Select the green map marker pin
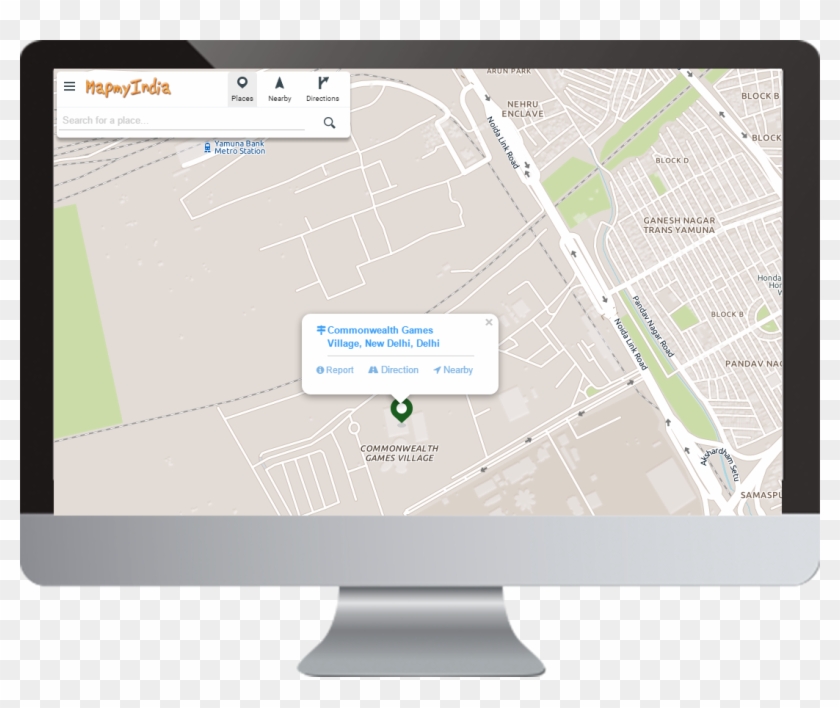Image resolution: width=840 pixels, height=708 pixels. pyautogui.click(x=401, y=412)
